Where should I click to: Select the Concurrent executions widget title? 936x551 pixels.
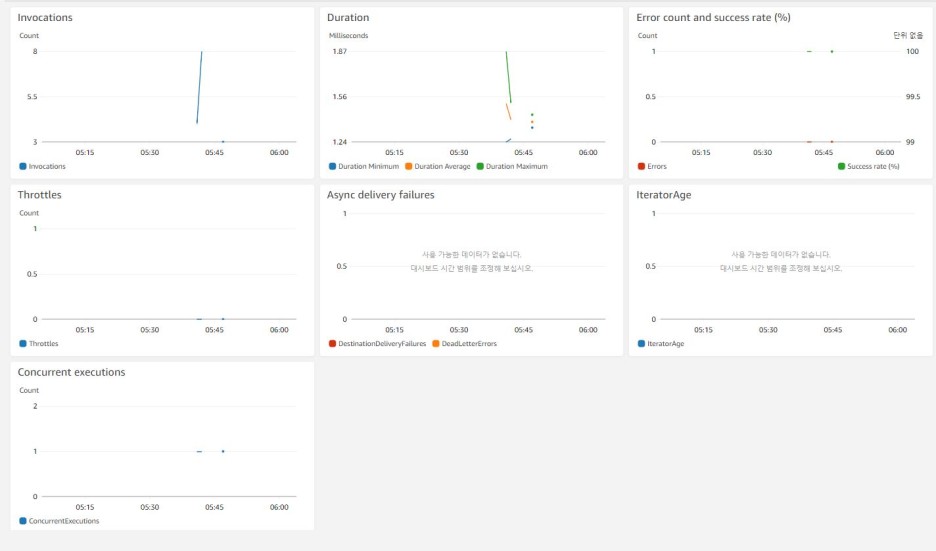(x=71, y=372)
